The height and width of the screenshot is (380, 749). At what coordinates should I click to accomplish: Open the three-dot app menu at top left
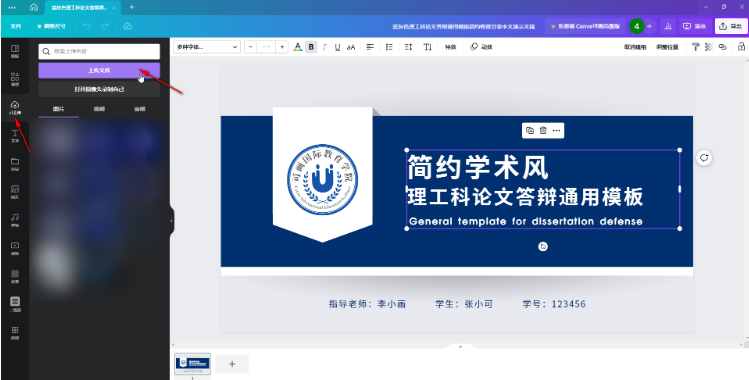(x=12, y=7)
